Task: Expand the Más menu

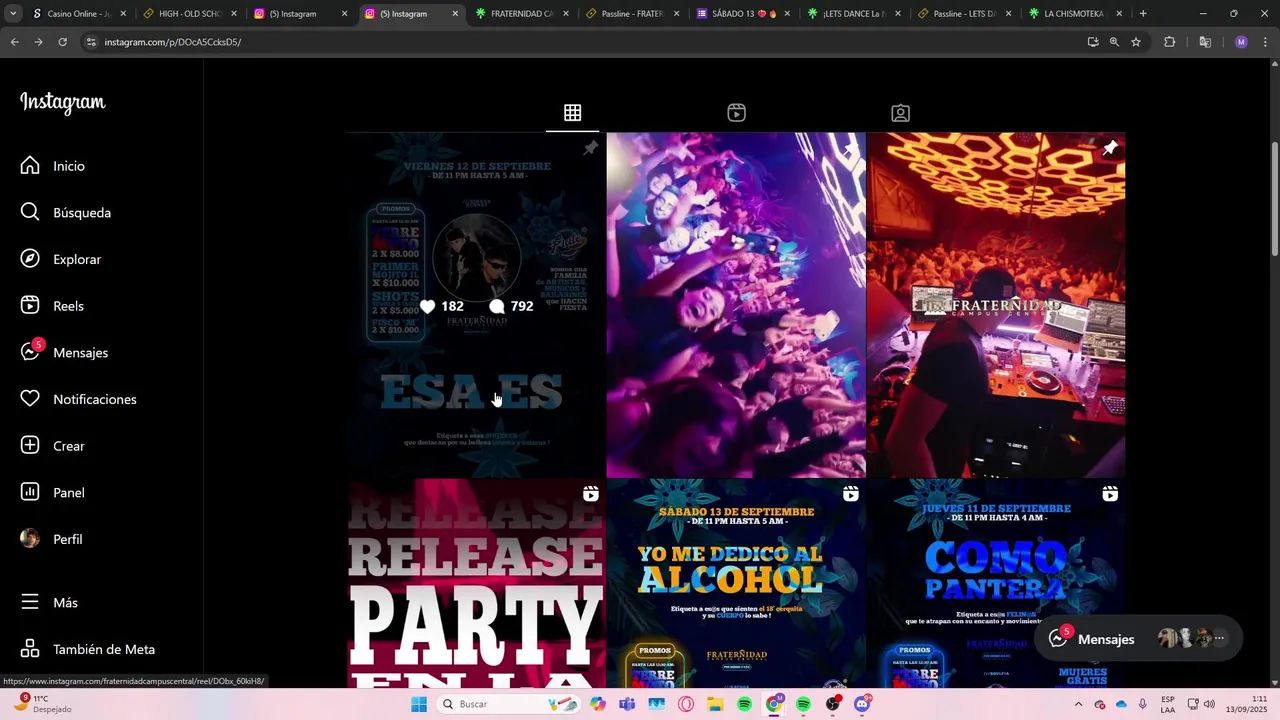Action: pyautogui.click(x=49, y=602)
